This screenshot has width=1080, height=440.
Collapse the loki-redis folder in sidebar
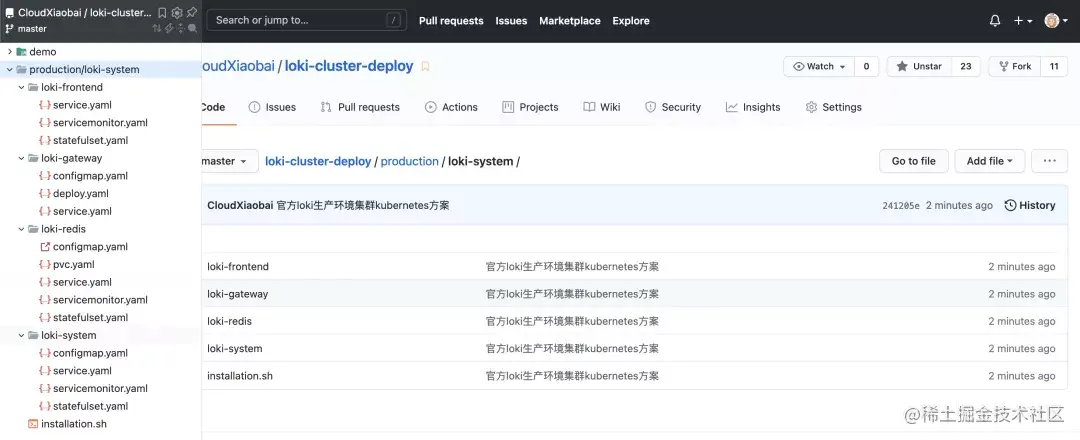(22, 229)
